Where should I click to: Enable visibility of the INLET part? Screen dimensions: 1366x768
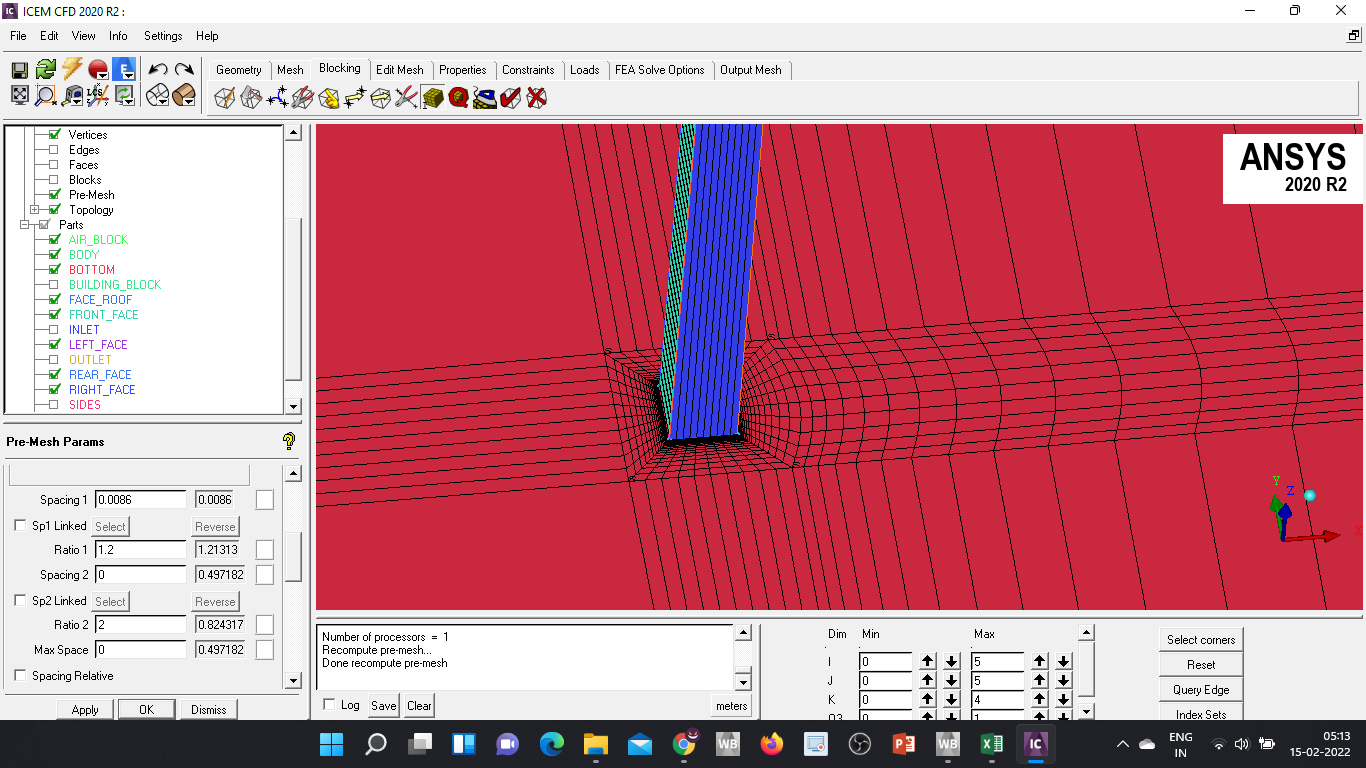coord(54,330)
